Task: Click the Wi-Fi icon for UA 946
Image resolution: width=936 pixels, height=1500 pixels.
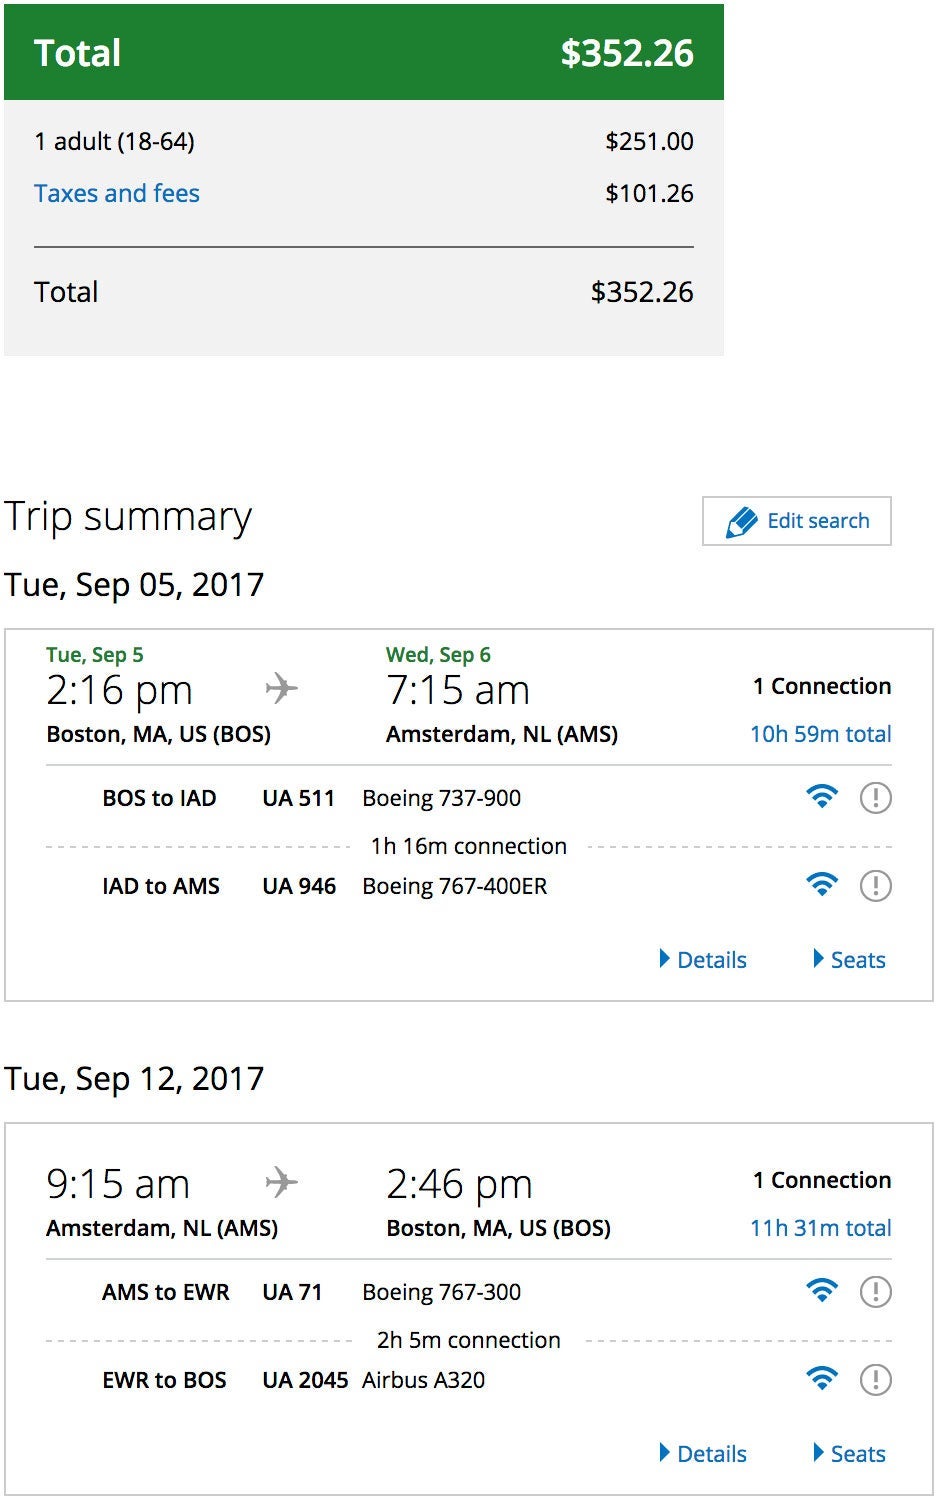Action: point(821,885)
